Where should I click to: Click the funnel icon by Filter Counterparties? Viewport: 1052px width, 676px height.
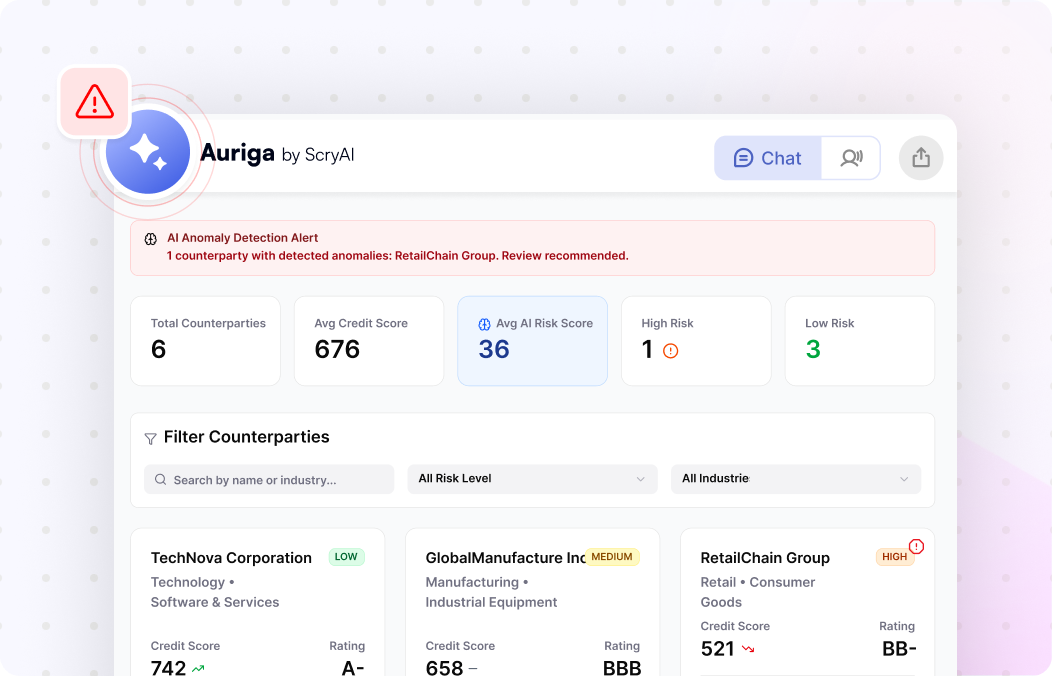tap(150, 439)
